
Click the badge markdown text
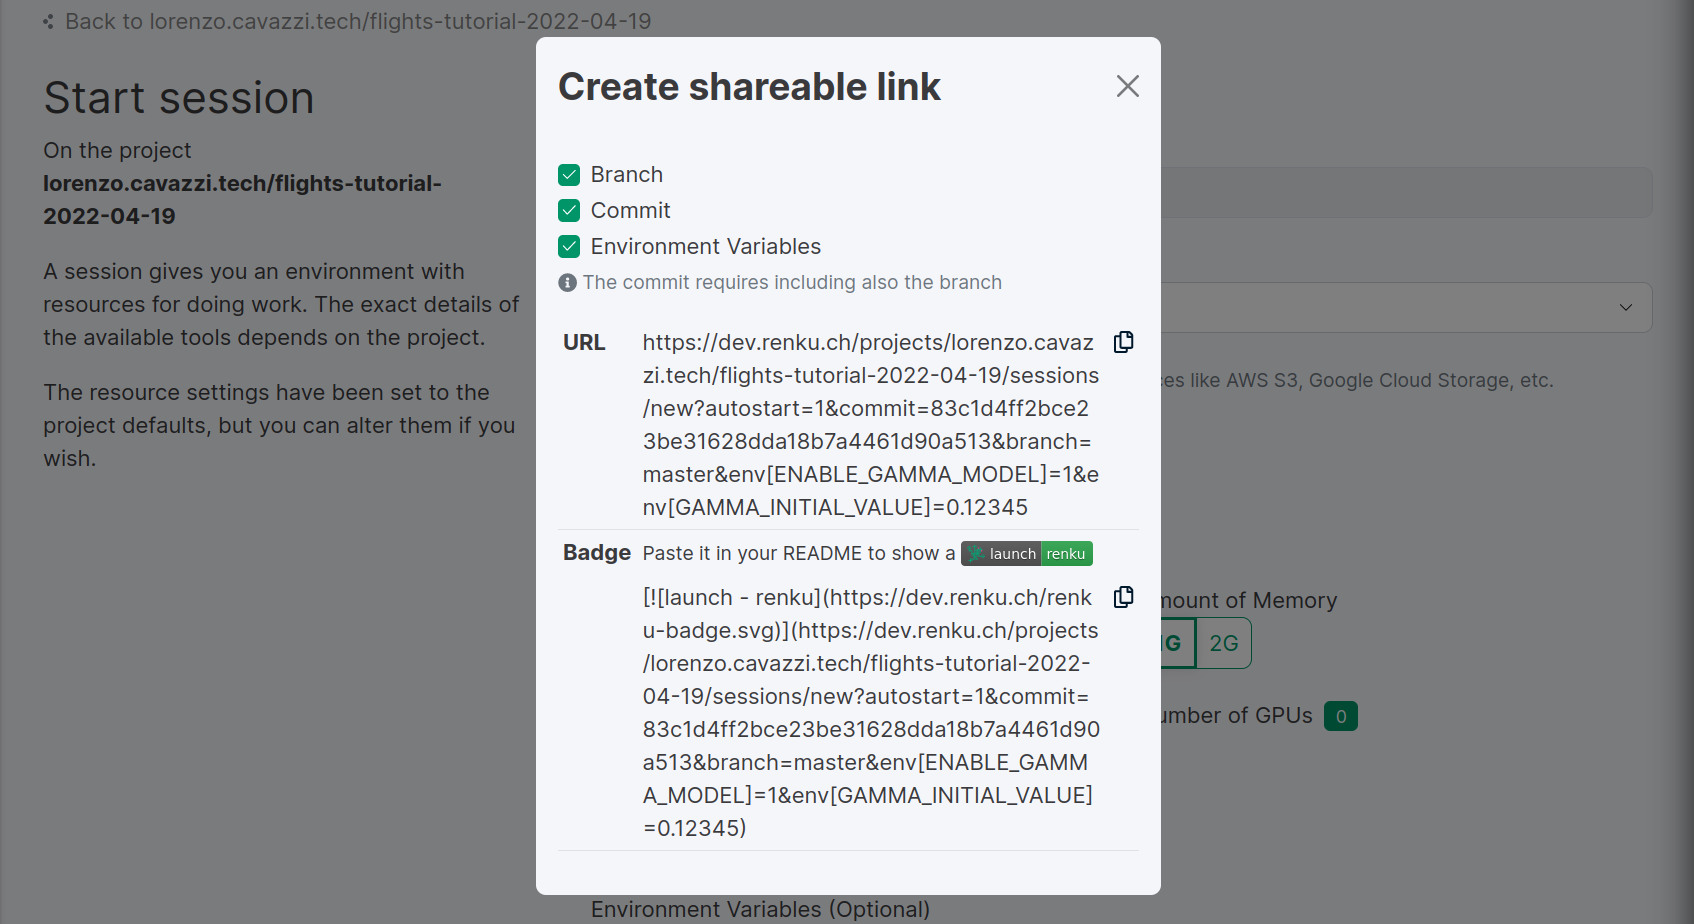(x=871, y=713)
